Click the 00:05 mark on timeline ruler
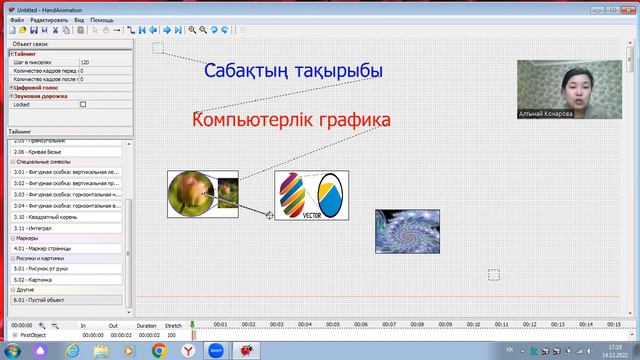This screenshot has width=640, height=360. [x=333, y=324]
